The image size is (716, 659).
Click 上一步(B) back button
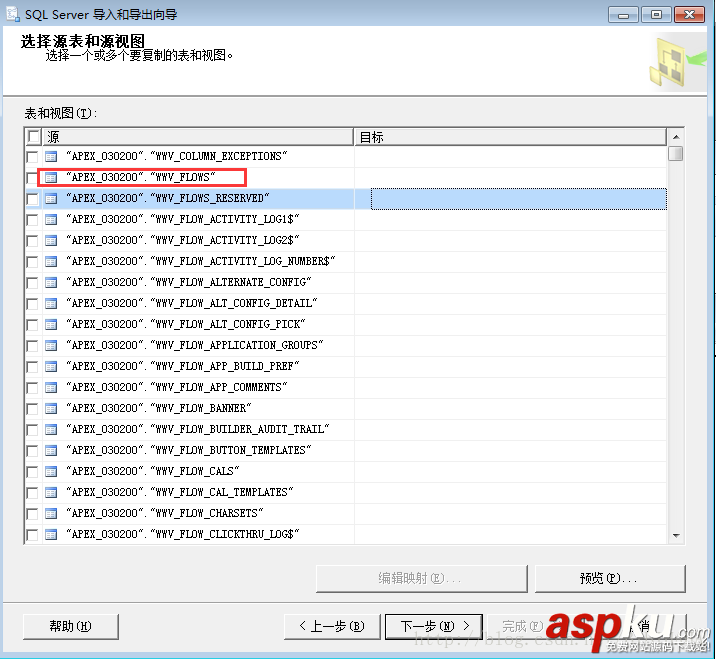332,627
